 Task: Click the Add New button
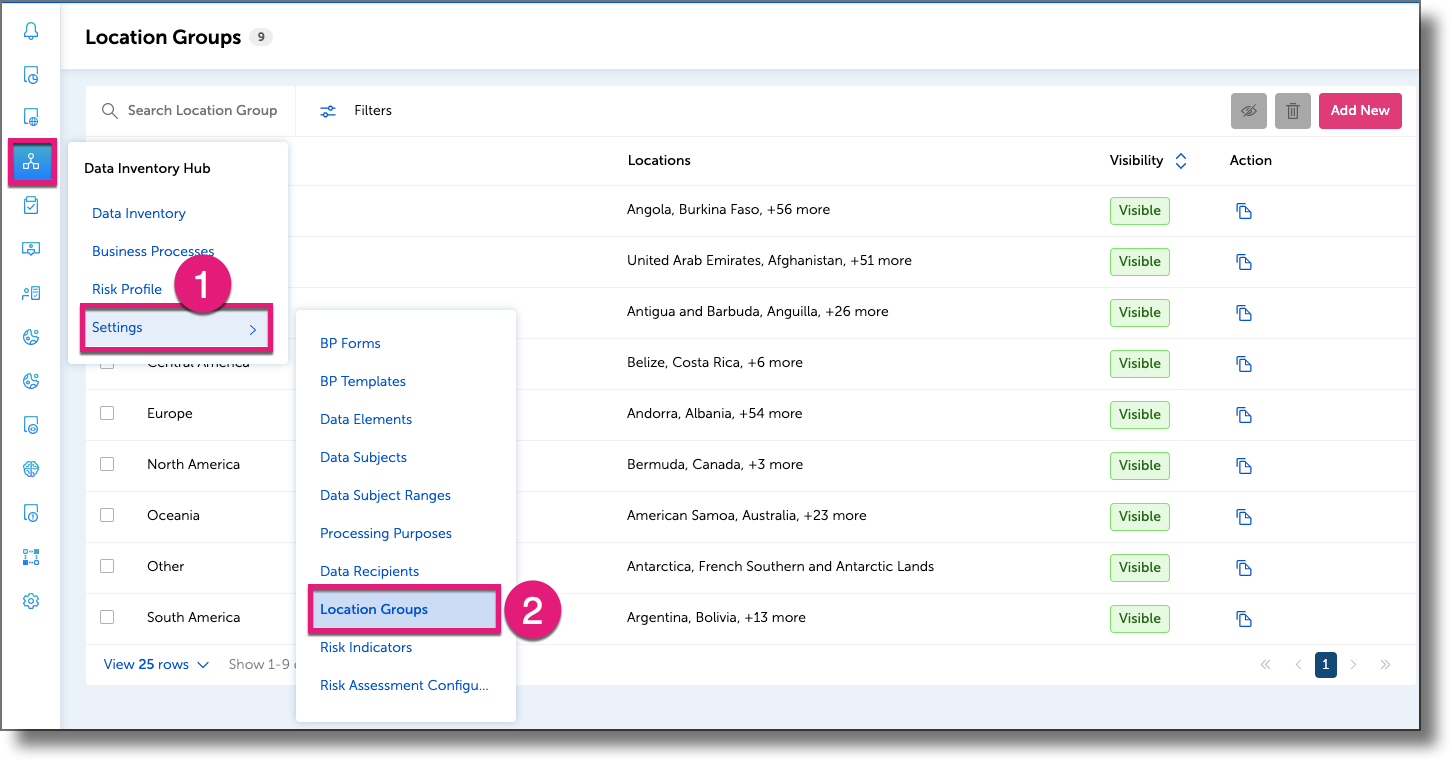click(1360, 110)
